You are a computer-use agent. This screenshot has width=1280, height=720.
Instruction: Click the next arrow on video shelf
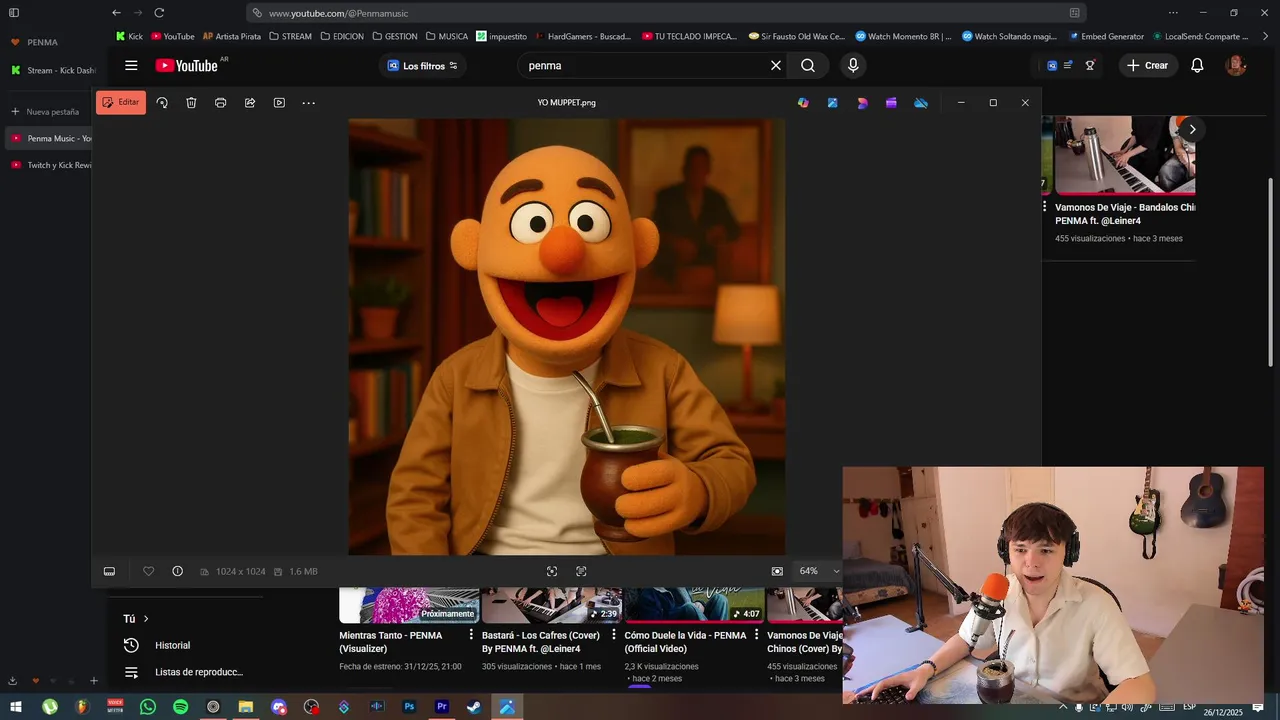pos(1192,129)
